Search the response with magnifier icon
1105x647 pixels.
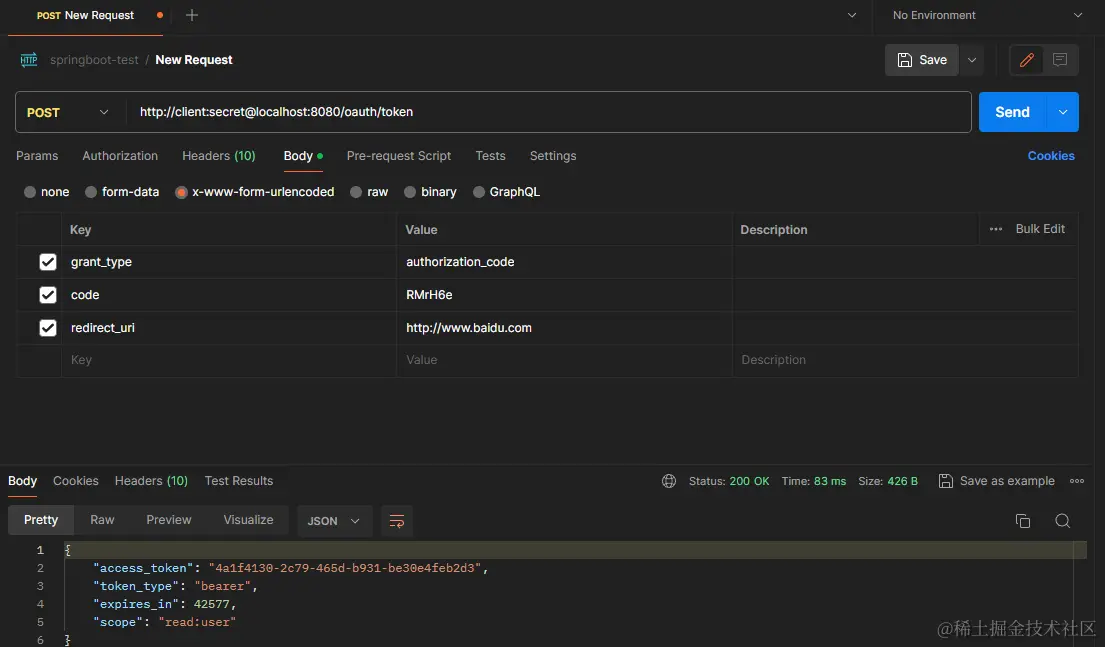[x=1063, y=521]
